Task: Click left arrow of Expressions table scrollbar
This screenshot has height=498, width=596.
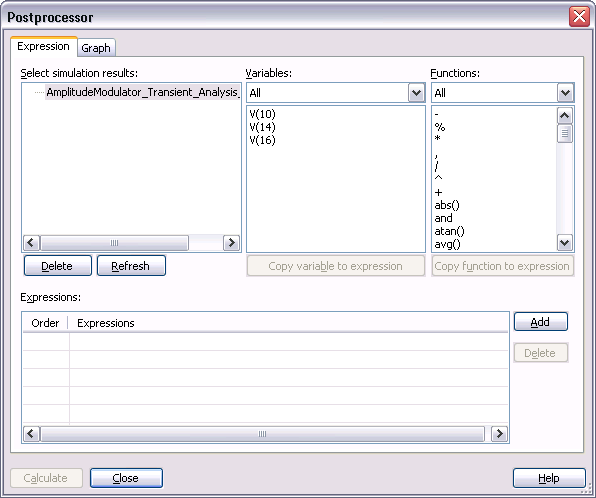Action: click(x=31, y=433)
